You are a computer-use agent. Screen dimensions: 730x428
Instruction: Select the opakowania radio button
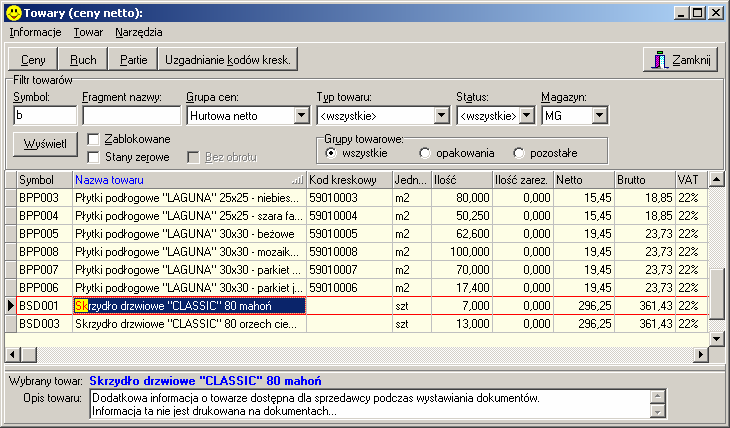(x=425, y=153)
